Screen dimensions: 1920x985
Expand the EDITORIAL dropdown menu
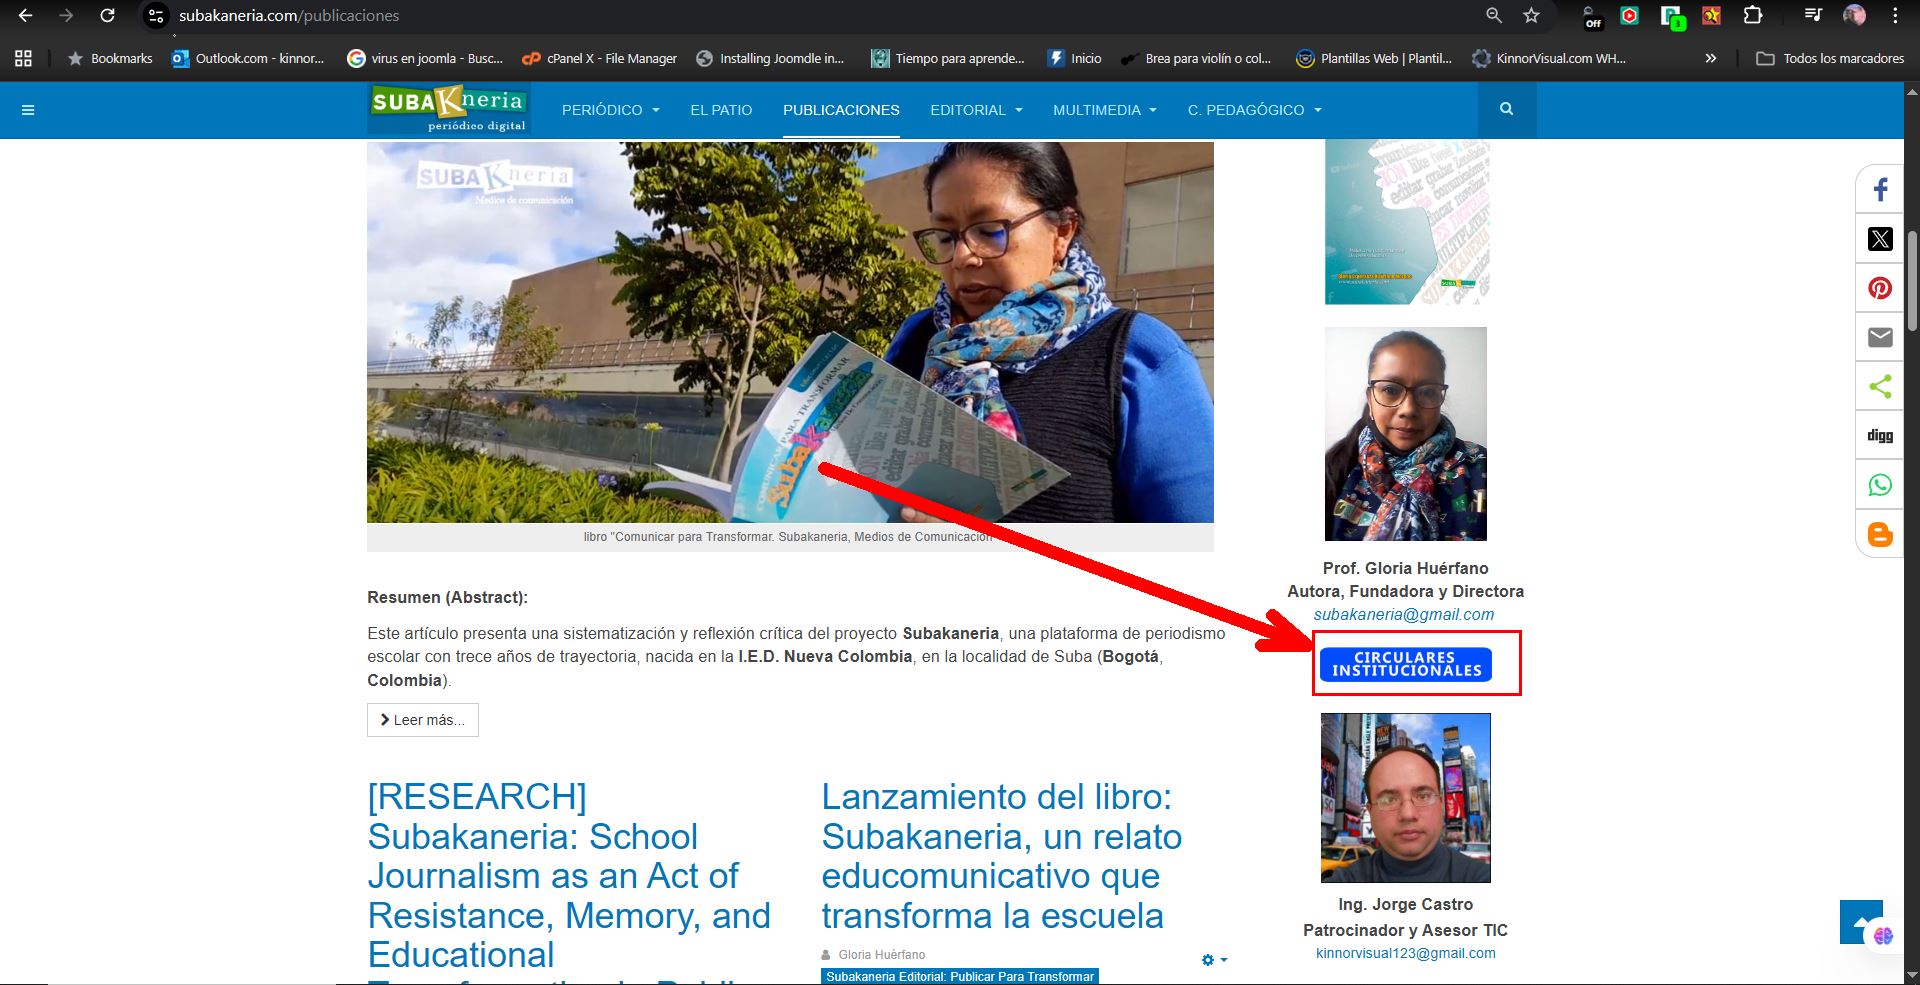pyautogui.click(x=976, y=110)
